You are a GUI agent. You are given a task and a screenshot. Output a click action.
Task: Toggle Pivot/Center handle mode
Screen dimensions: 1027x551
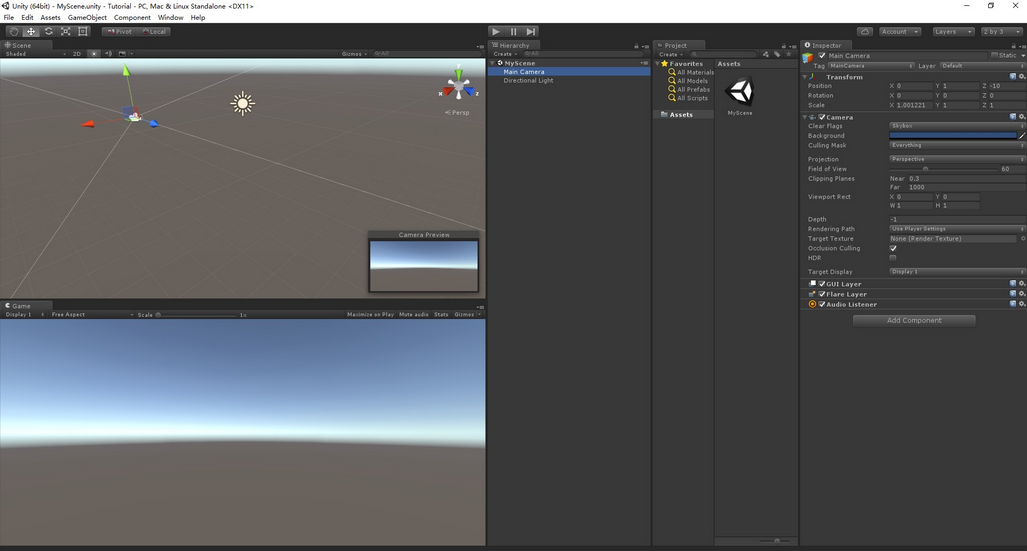[119, 31]
